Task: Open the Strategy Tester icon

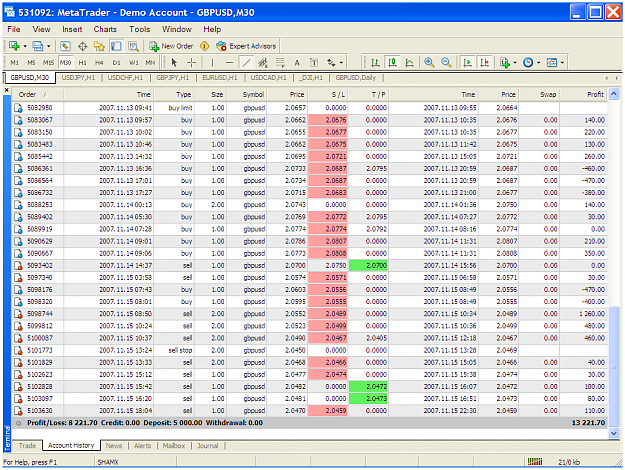Action: click(133, 46)
